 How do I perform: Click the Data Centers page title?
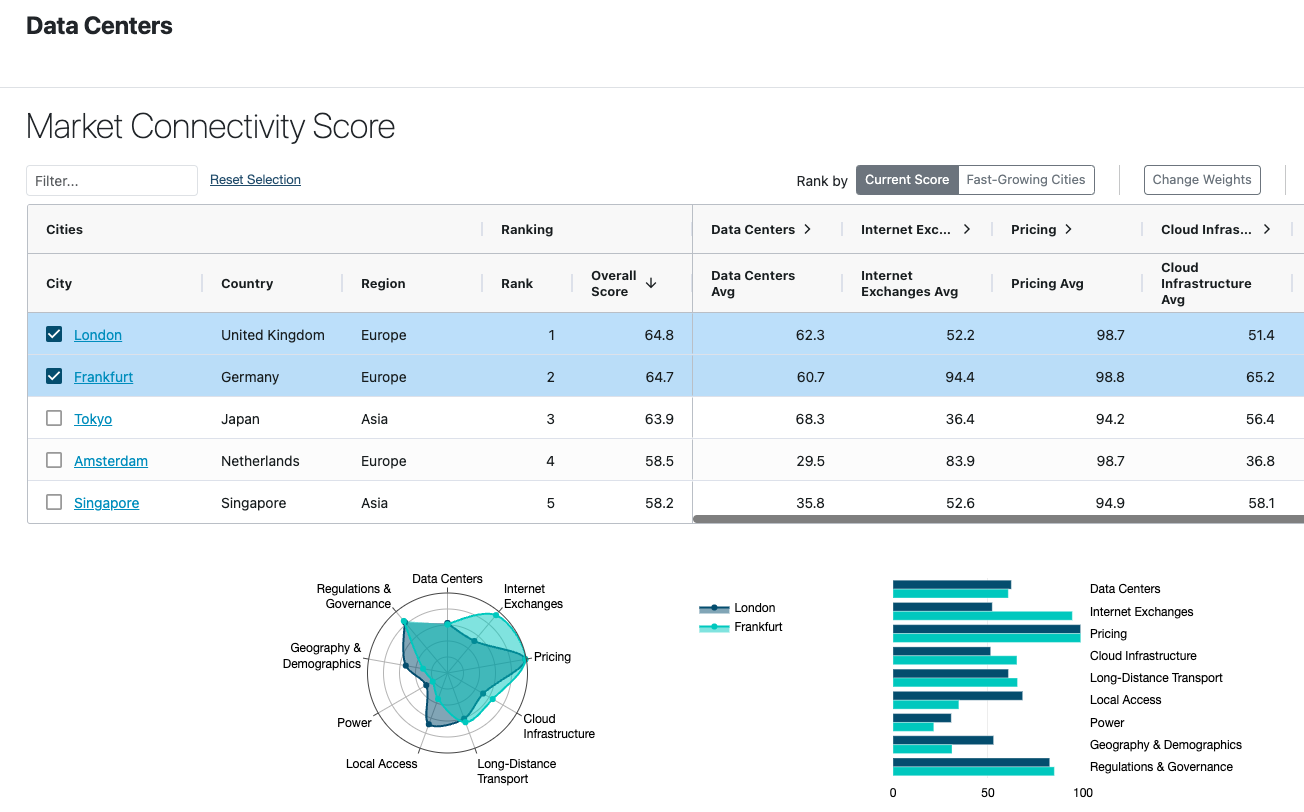[x=99, y=26]
